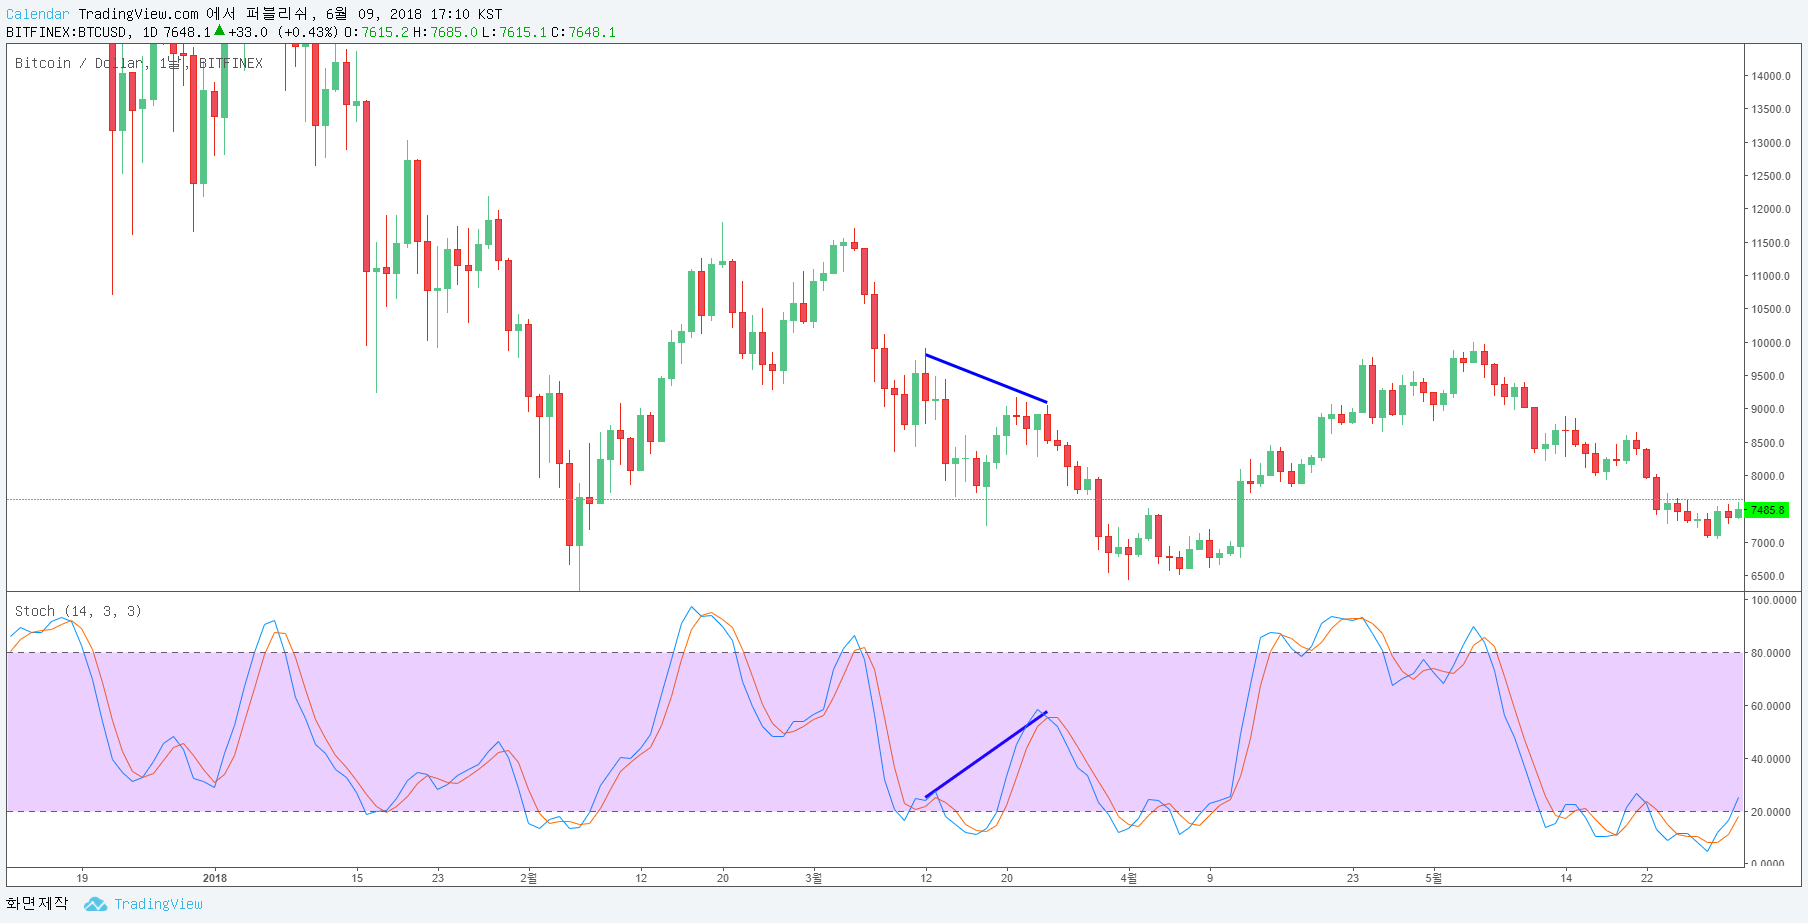Screen dimensions: 1808x923
Task: Click the green up-arrow price change icon
Action: coord(219,30)
